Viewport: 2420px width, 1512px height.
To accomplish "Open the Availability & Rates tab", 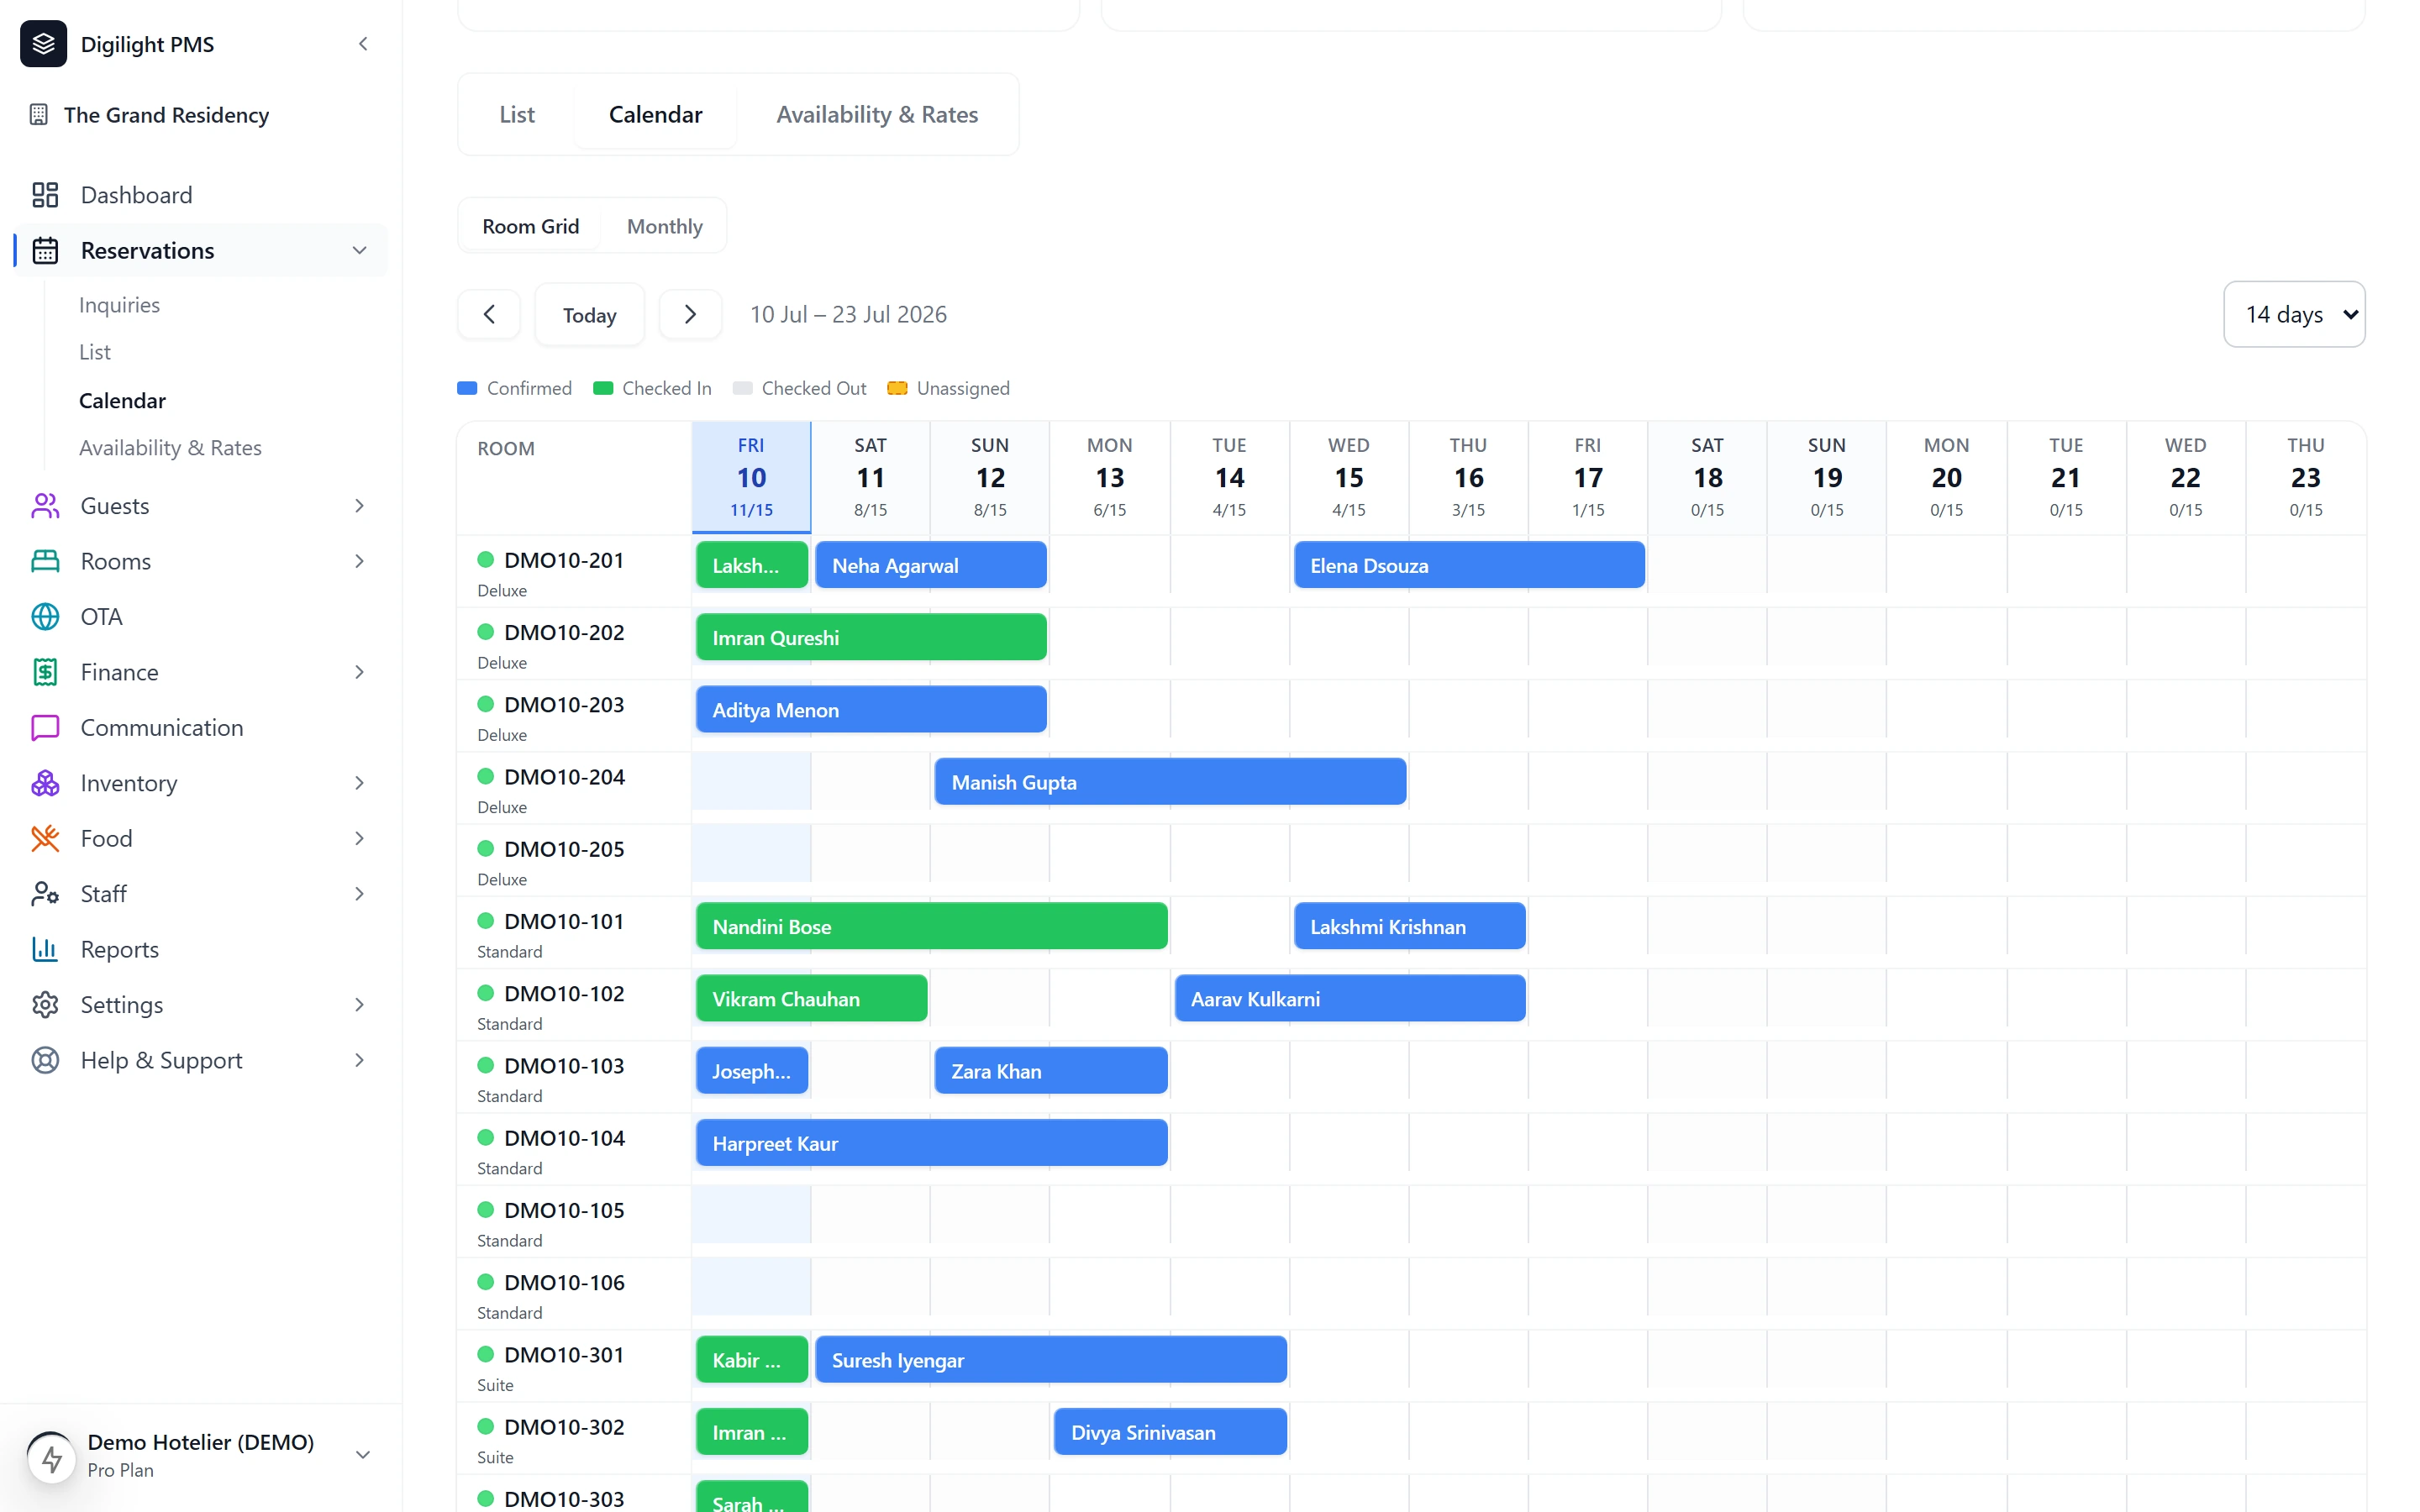I will click(x=877, y=115).
